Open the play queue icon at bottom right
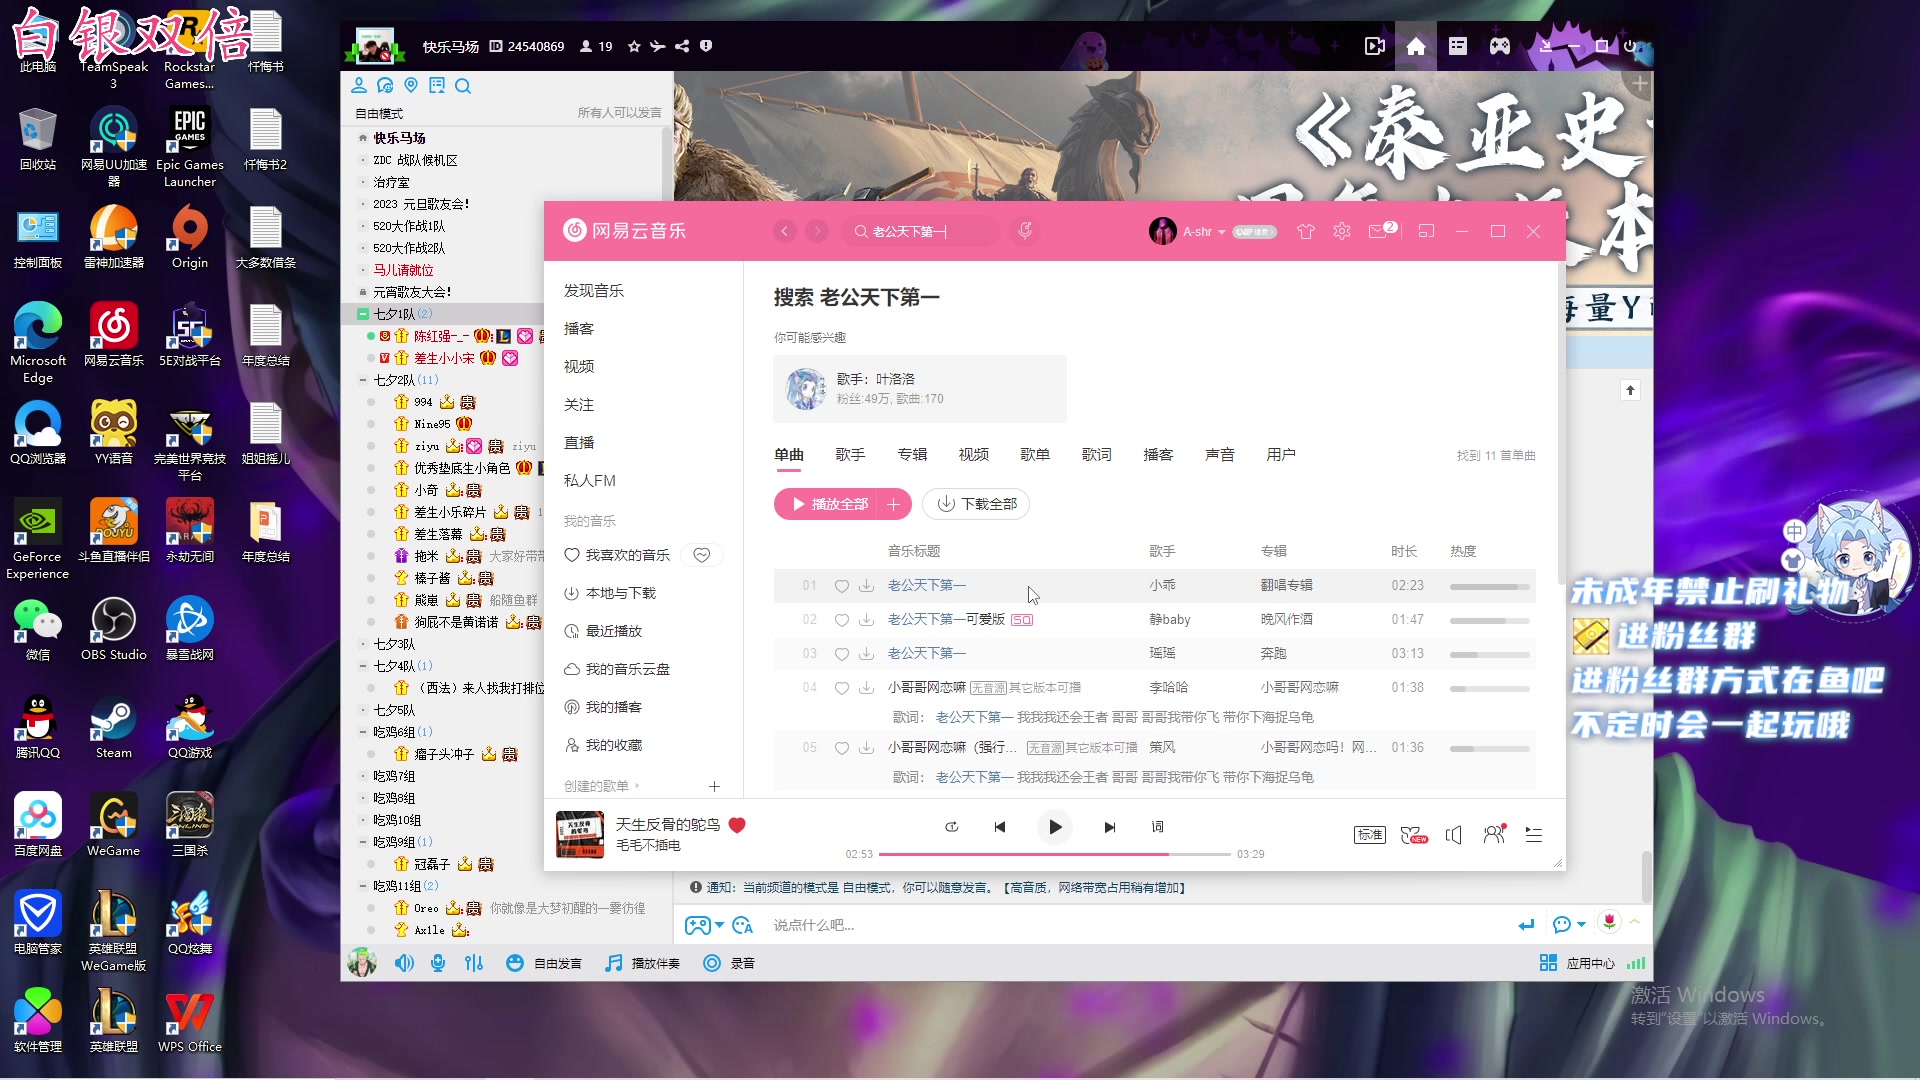 1533,835
